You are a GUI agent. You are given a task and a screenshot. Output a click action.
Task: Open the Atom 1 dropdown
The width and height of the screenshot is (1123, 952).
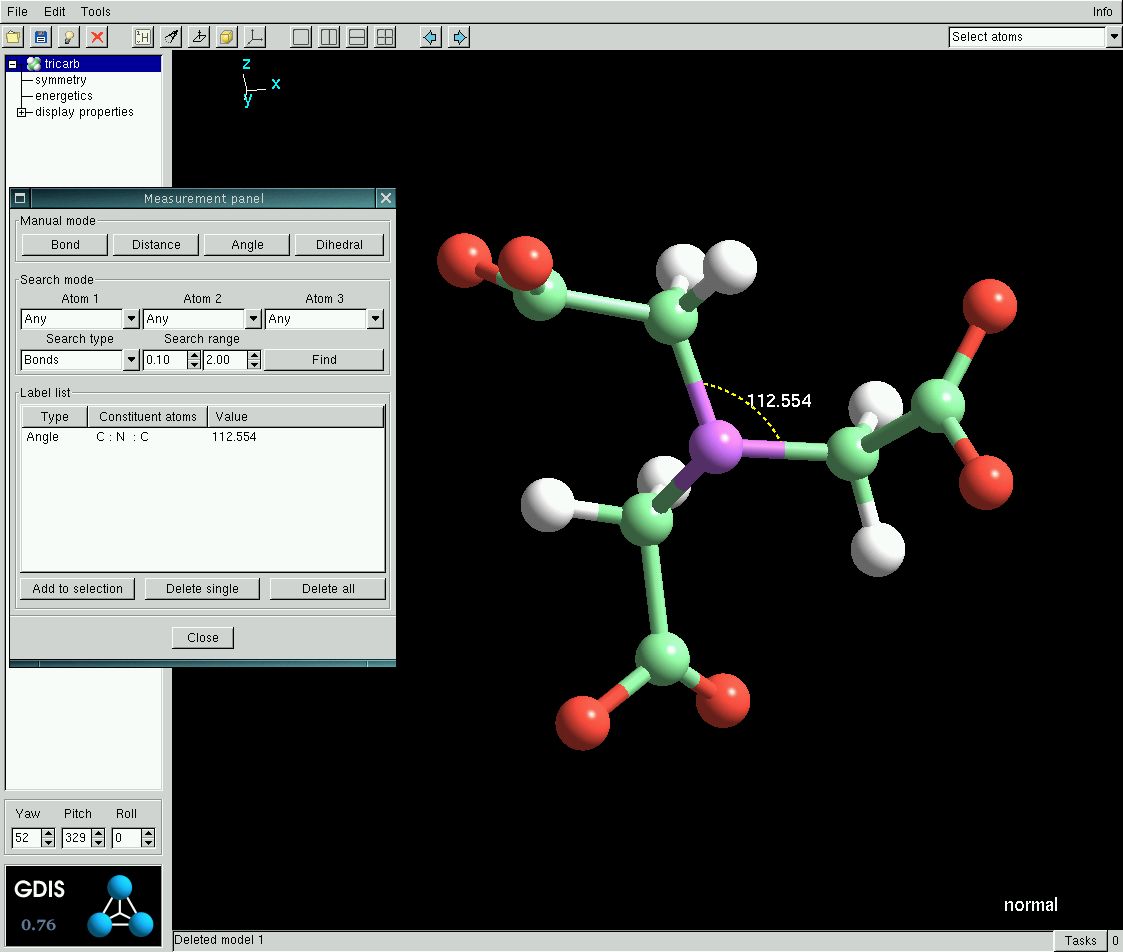(130, 319)
